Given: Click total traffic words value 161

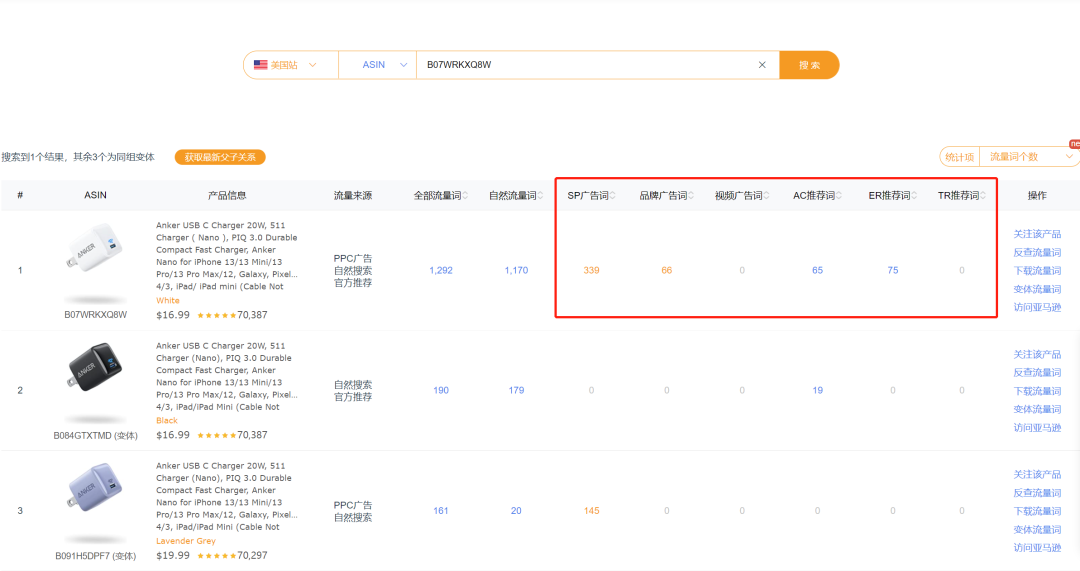Looking at the screenshot, I should tap(441, 510).
